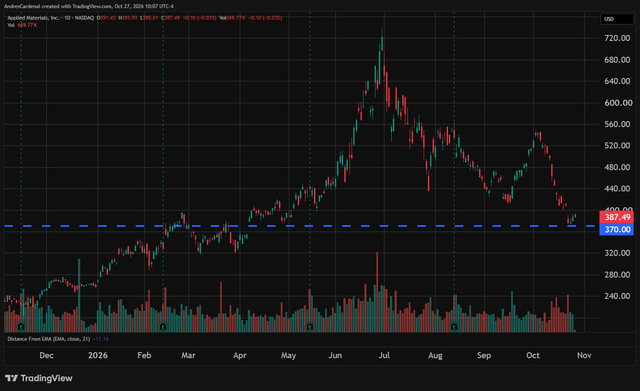Click the Feb label on time axis
The width and height of the screenshot is (640, 391).
144,355
